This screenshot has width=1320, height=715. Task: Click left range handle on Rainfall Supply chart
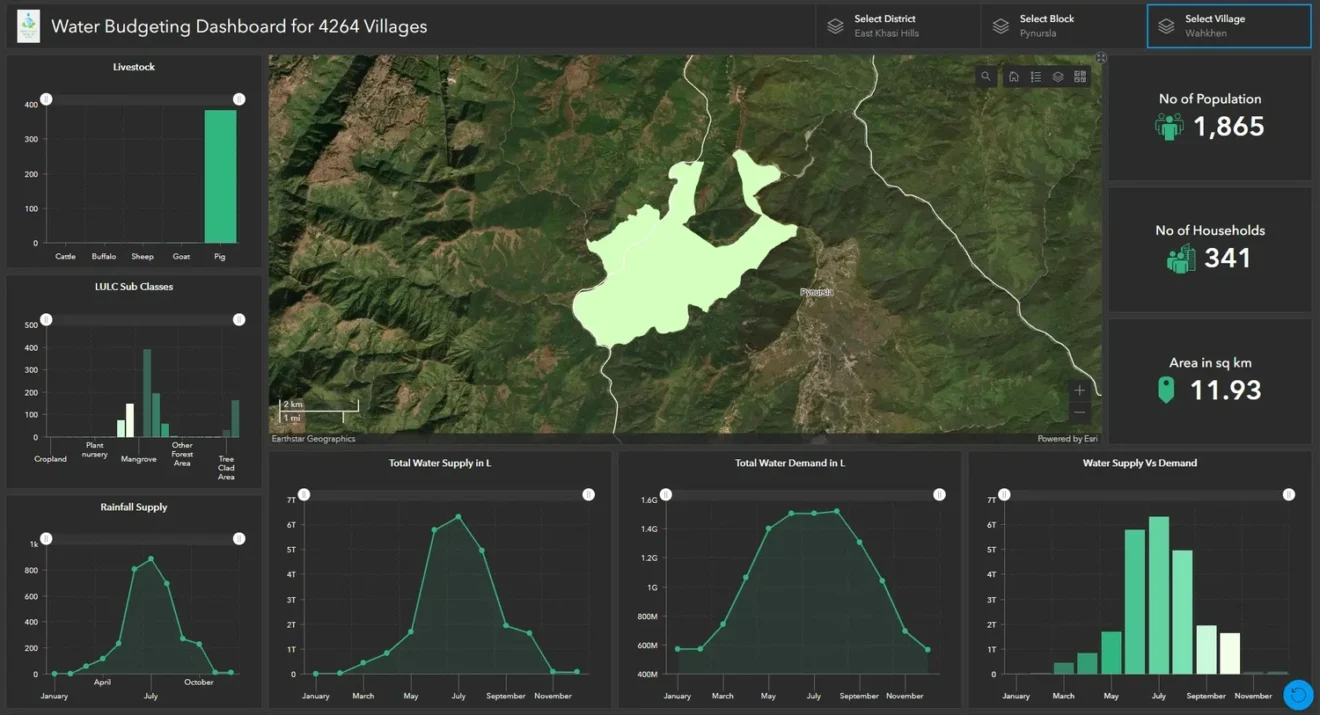46,539
